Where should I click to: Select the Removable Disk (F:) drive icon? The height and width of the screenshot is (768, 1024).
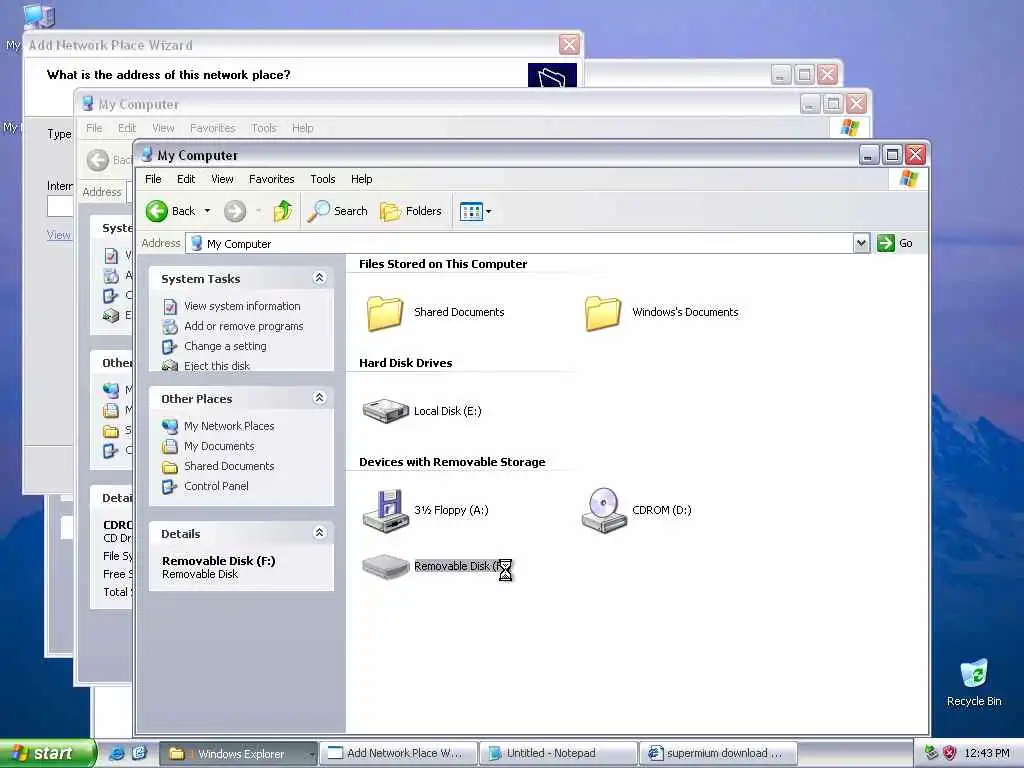pos(385,566)
